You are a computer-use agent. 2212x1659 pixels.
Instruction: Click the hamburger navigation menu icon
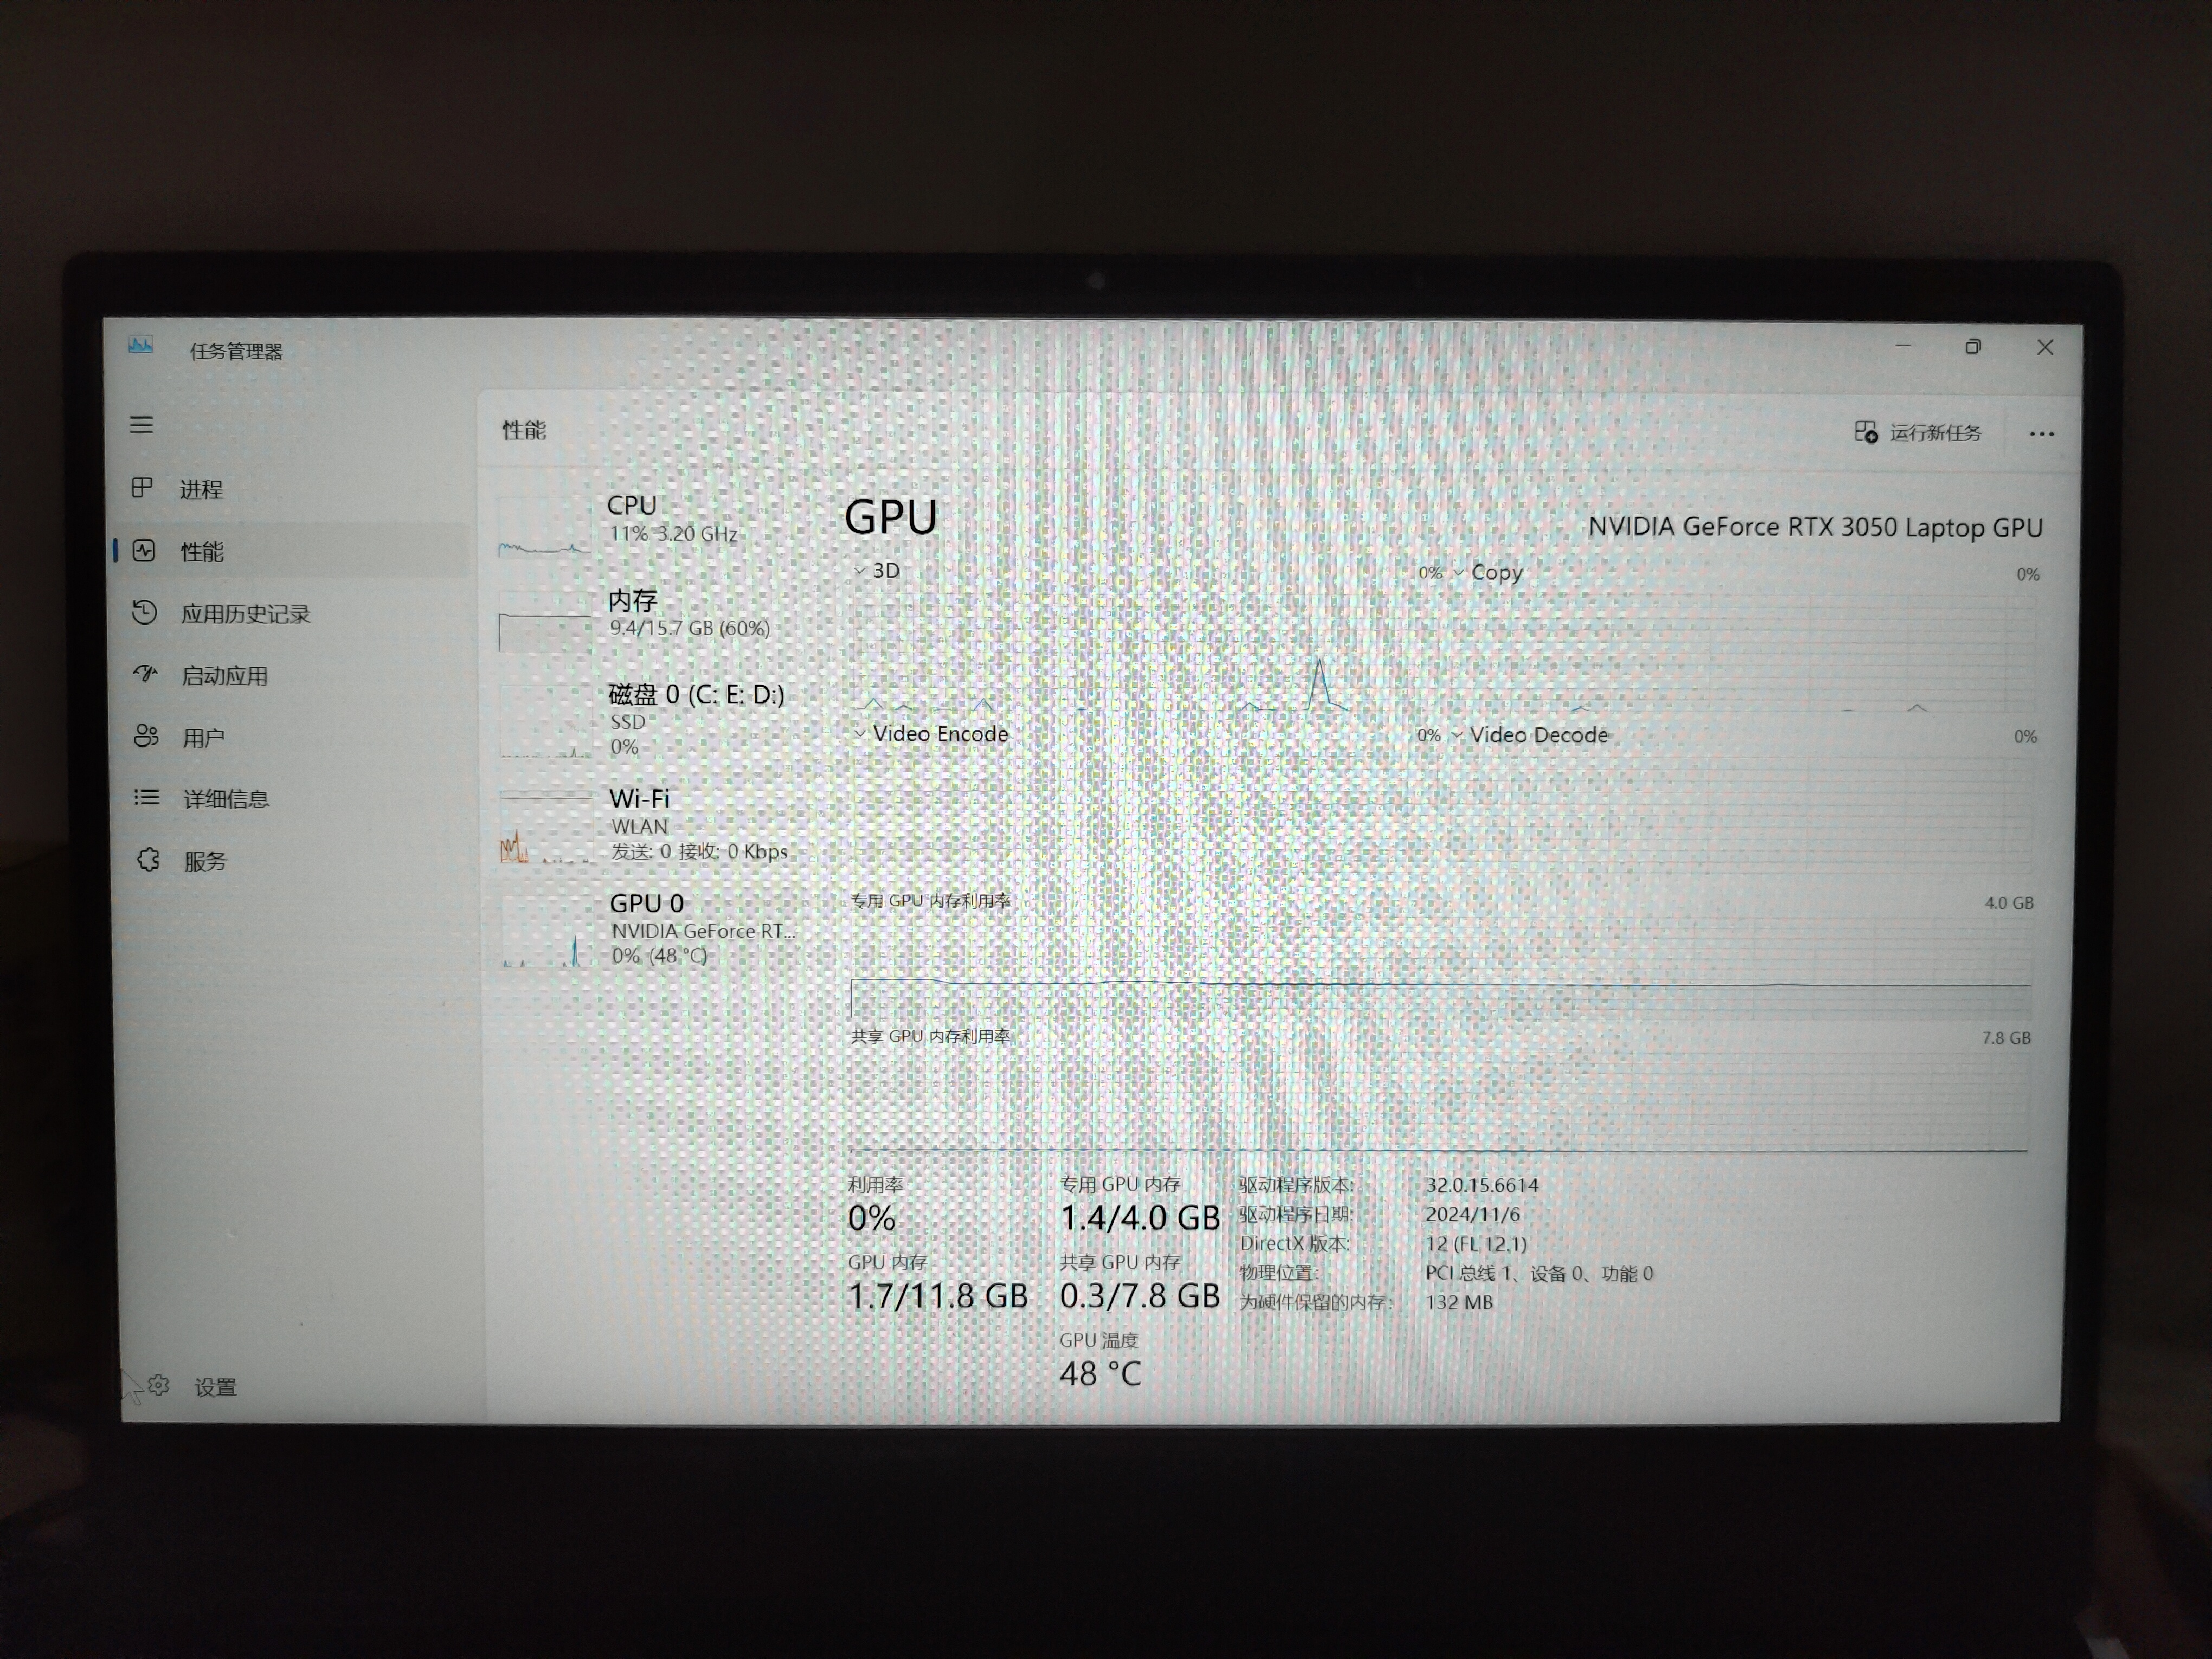[142, 425]
